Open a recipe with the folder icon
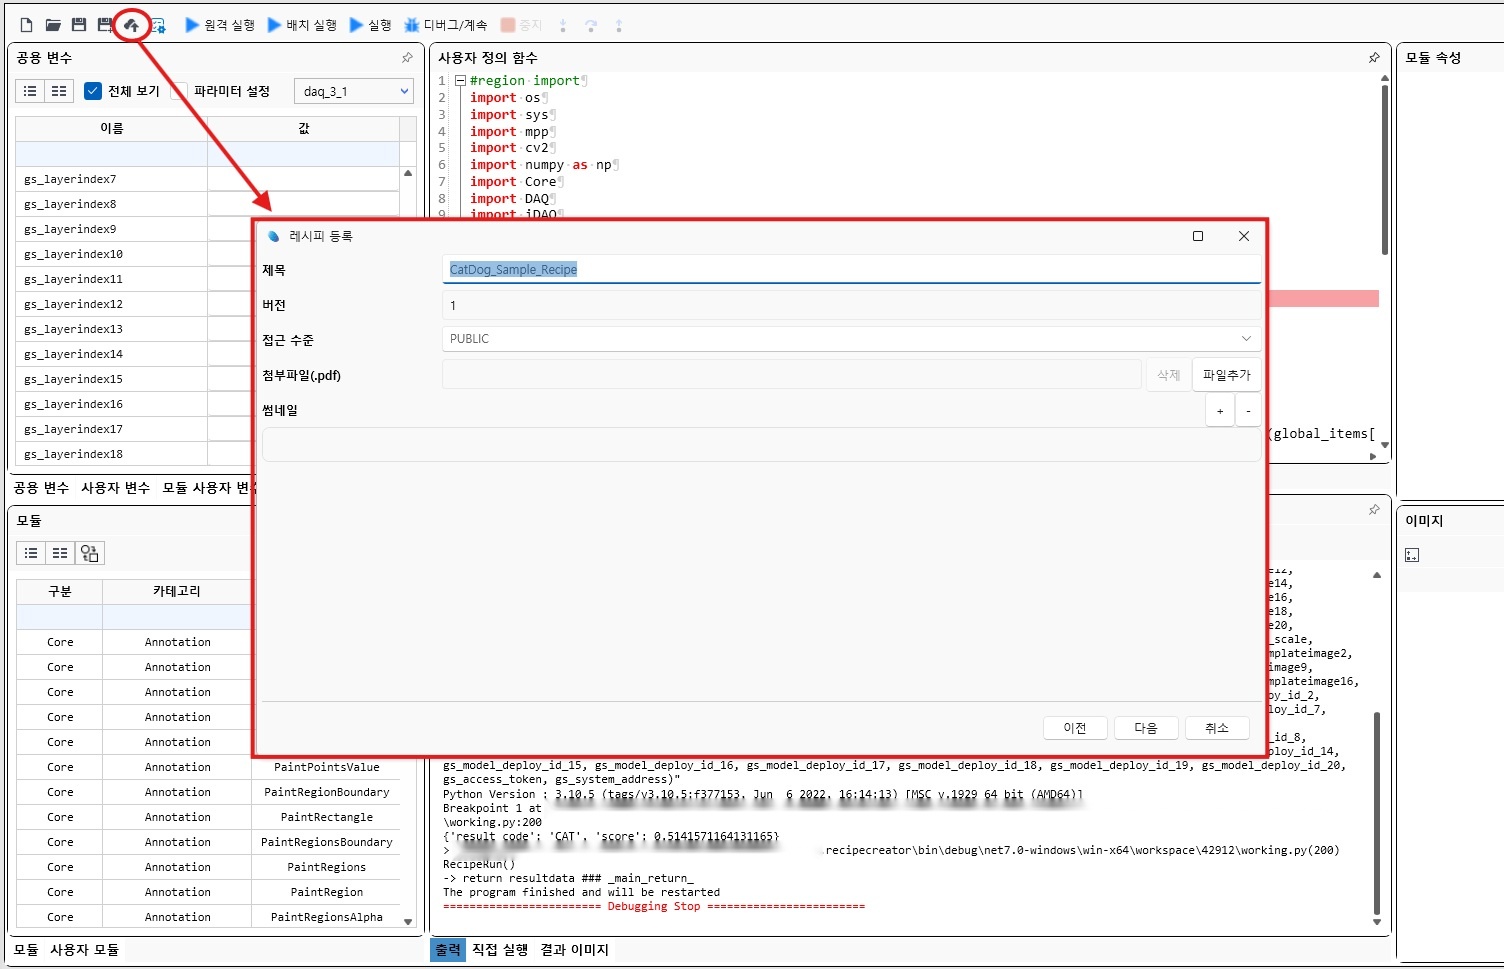 [53, 25]
